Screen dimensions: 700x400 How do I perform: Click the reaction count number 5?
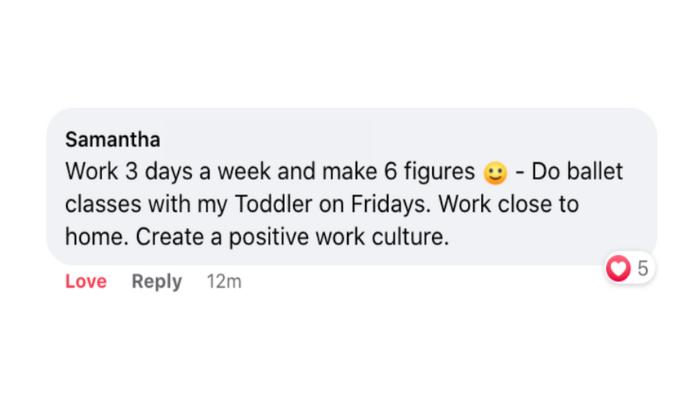642,269
